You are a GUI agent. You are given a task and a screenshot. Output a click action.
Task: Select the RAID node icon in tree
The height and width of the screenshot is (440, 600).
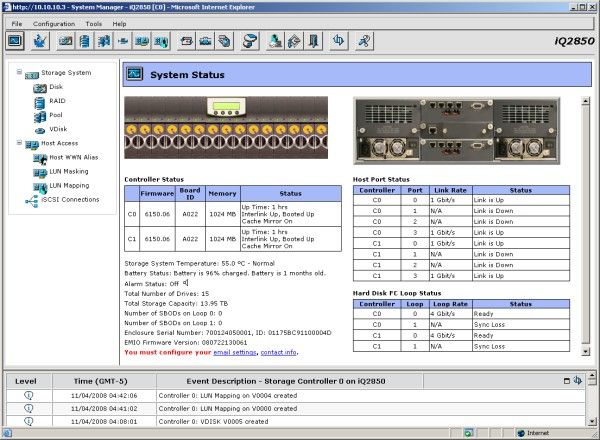tap(40, 102)
